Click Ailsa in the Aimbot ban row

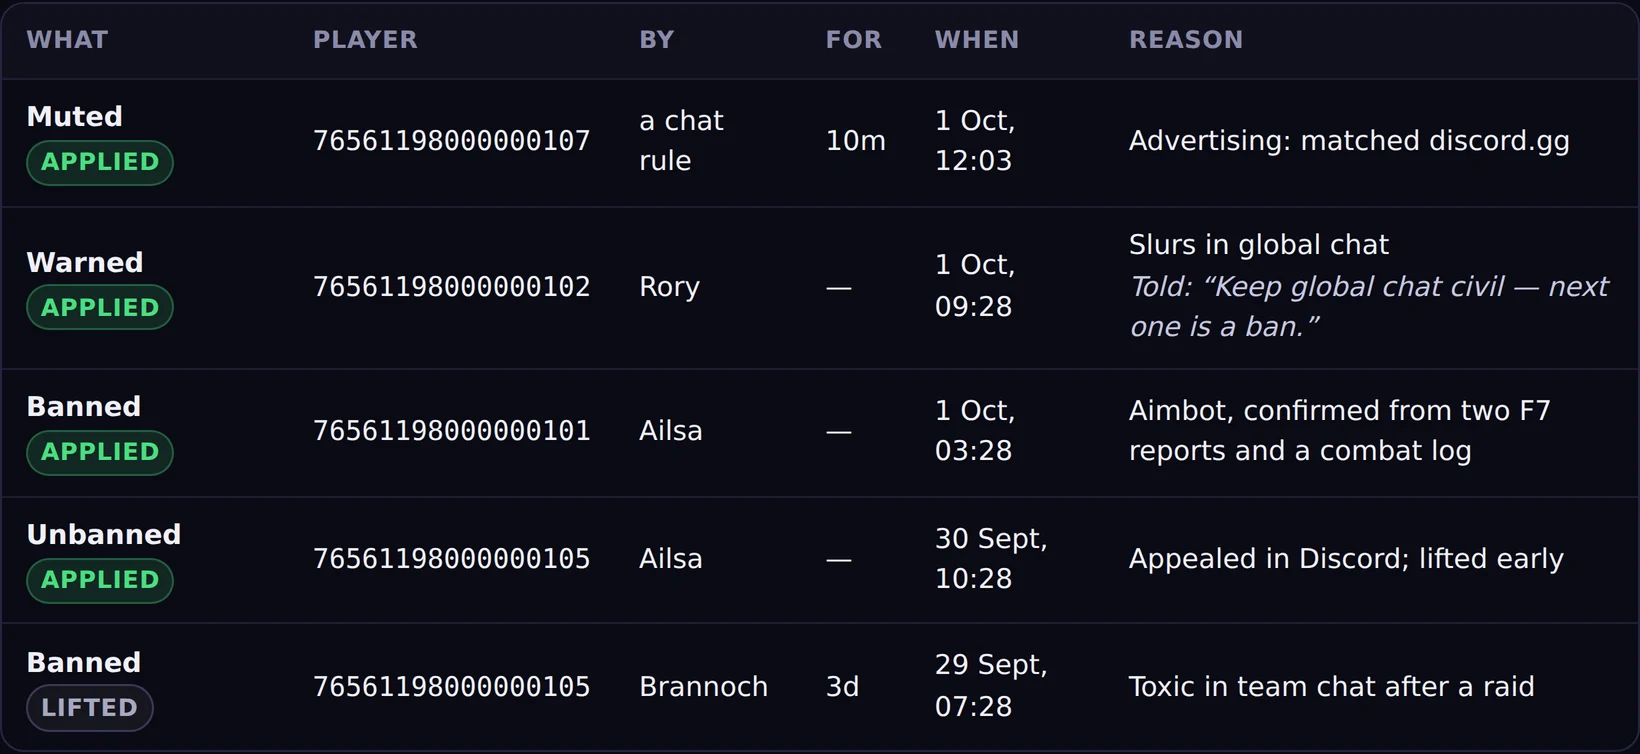point(671,431)
